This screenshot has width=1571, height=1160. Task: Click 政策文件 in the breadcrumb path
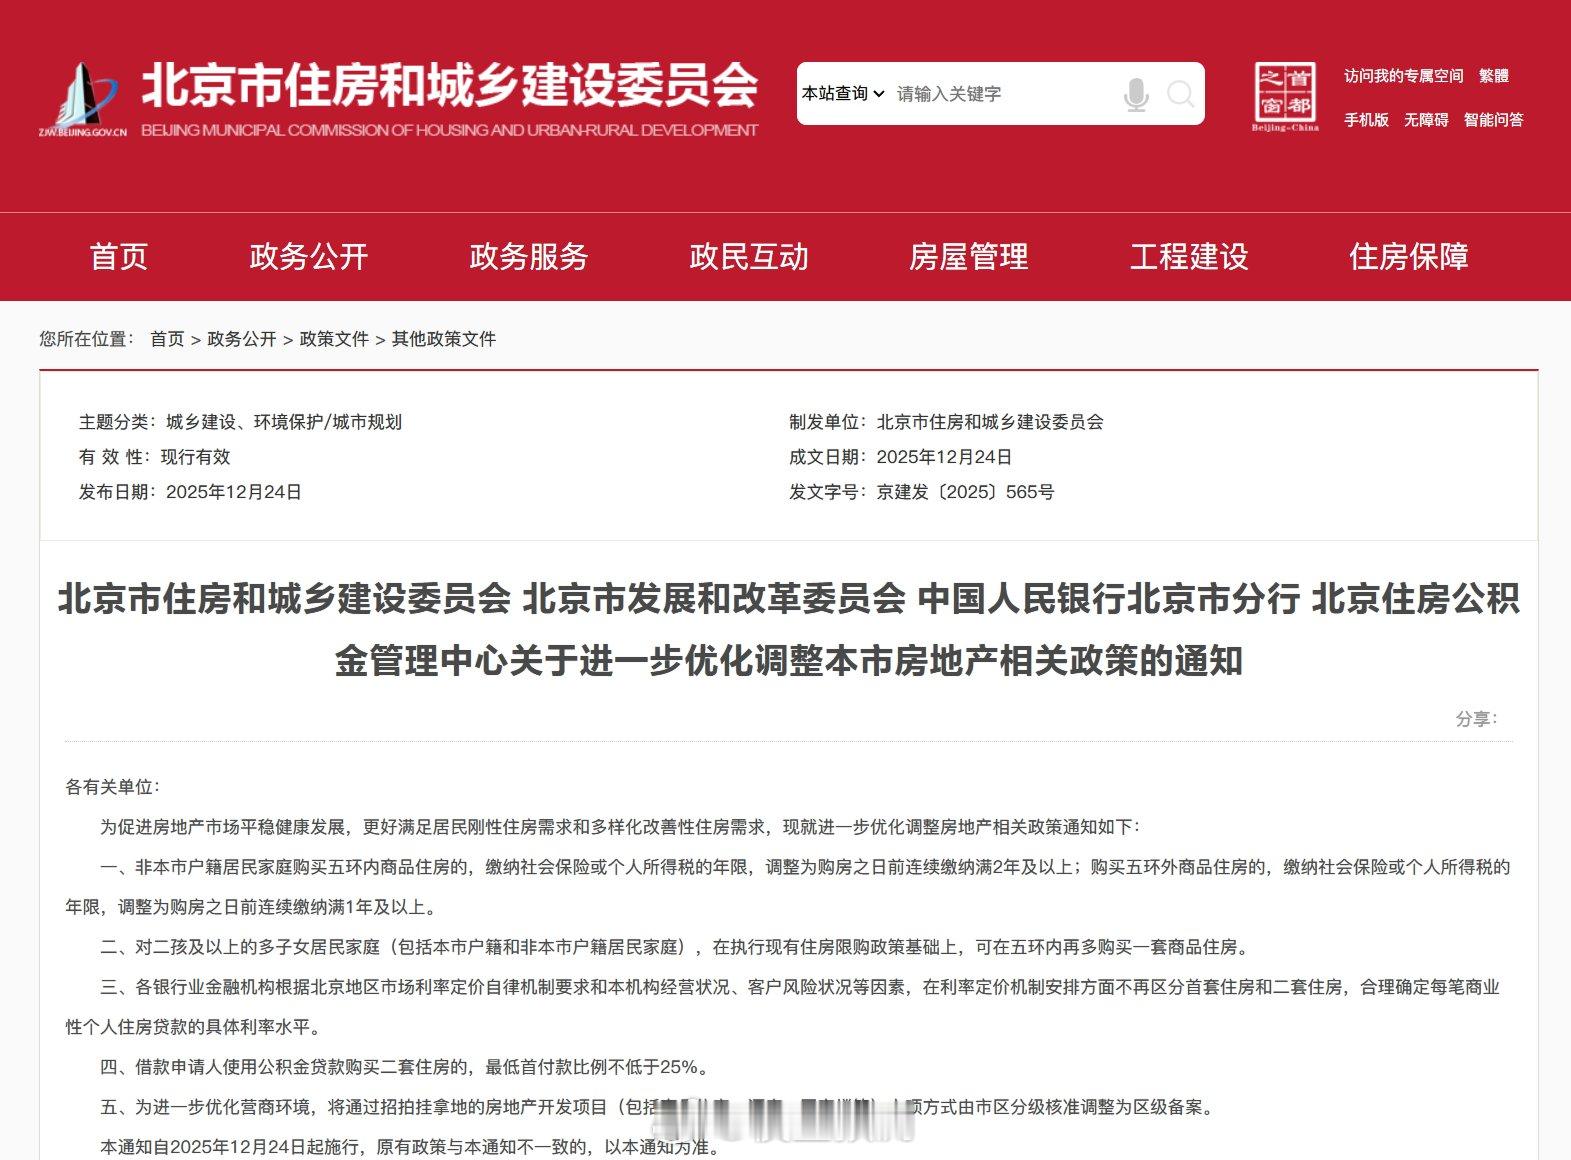point(334,339)
